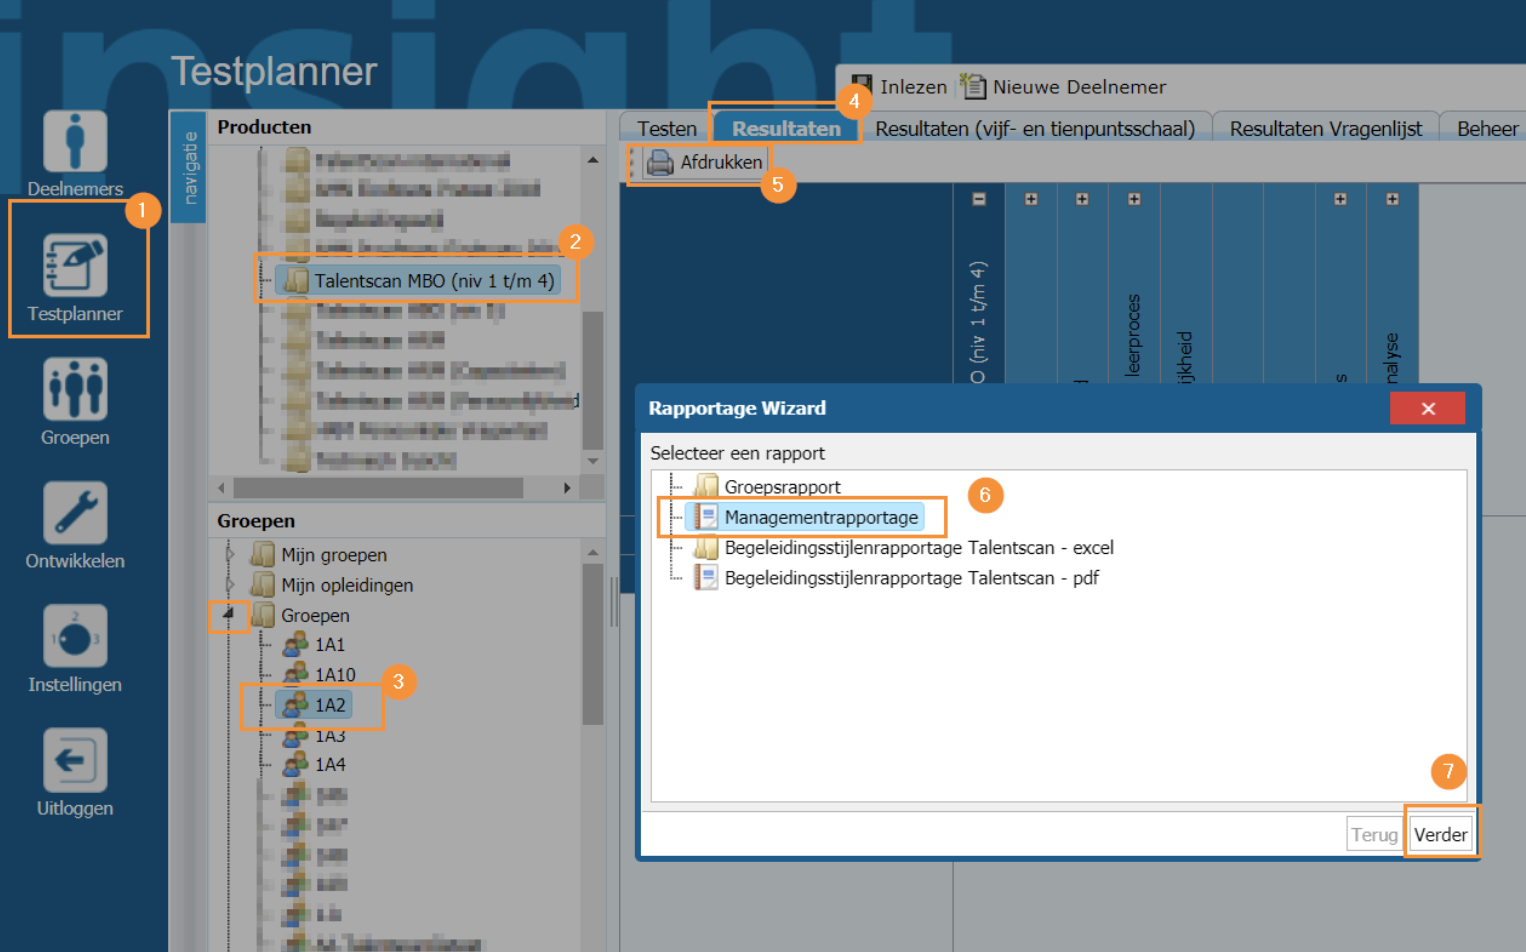Click the Inlezen toolbar button
The height and width of the screenshot is (952, 1526).
900,87
